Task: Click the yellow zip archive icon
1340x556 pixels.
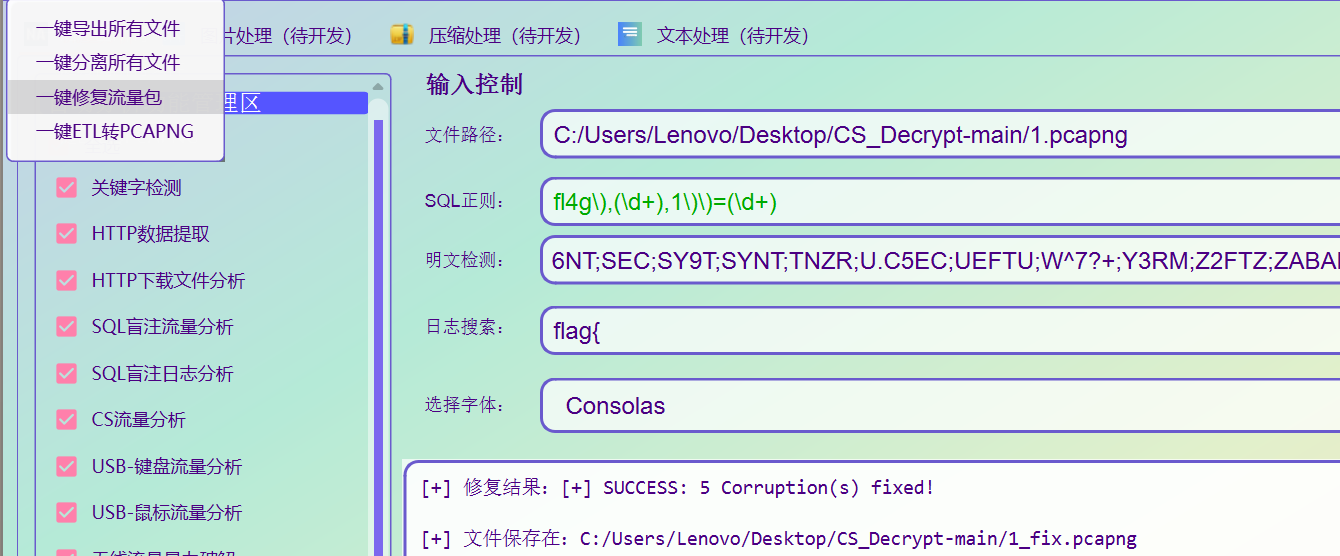Action: click(402, 35)
